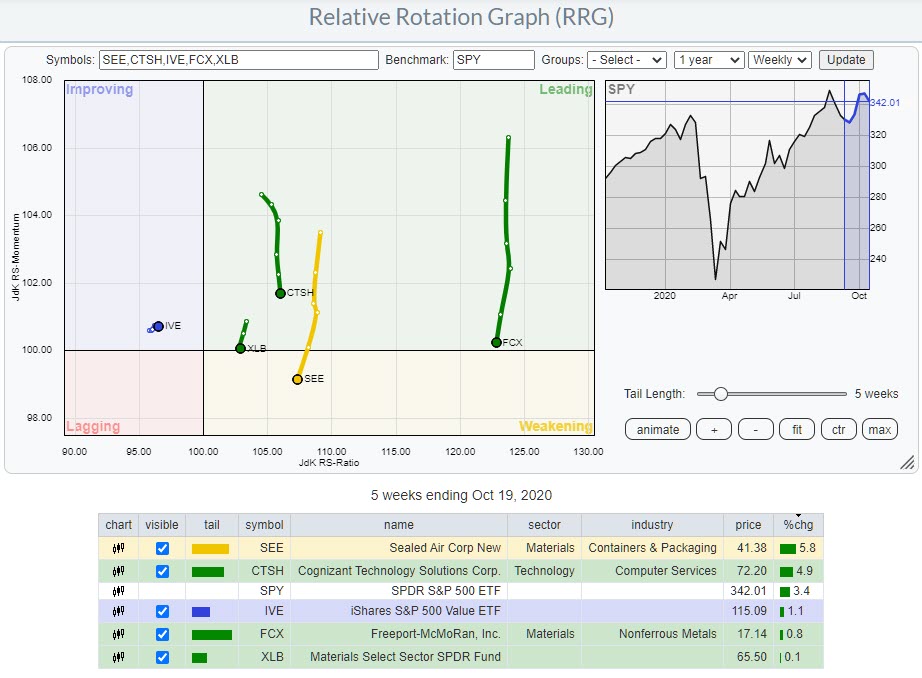922x678 pixels.
Task: Click the Benchmark input field
Action: click(493, 60)
